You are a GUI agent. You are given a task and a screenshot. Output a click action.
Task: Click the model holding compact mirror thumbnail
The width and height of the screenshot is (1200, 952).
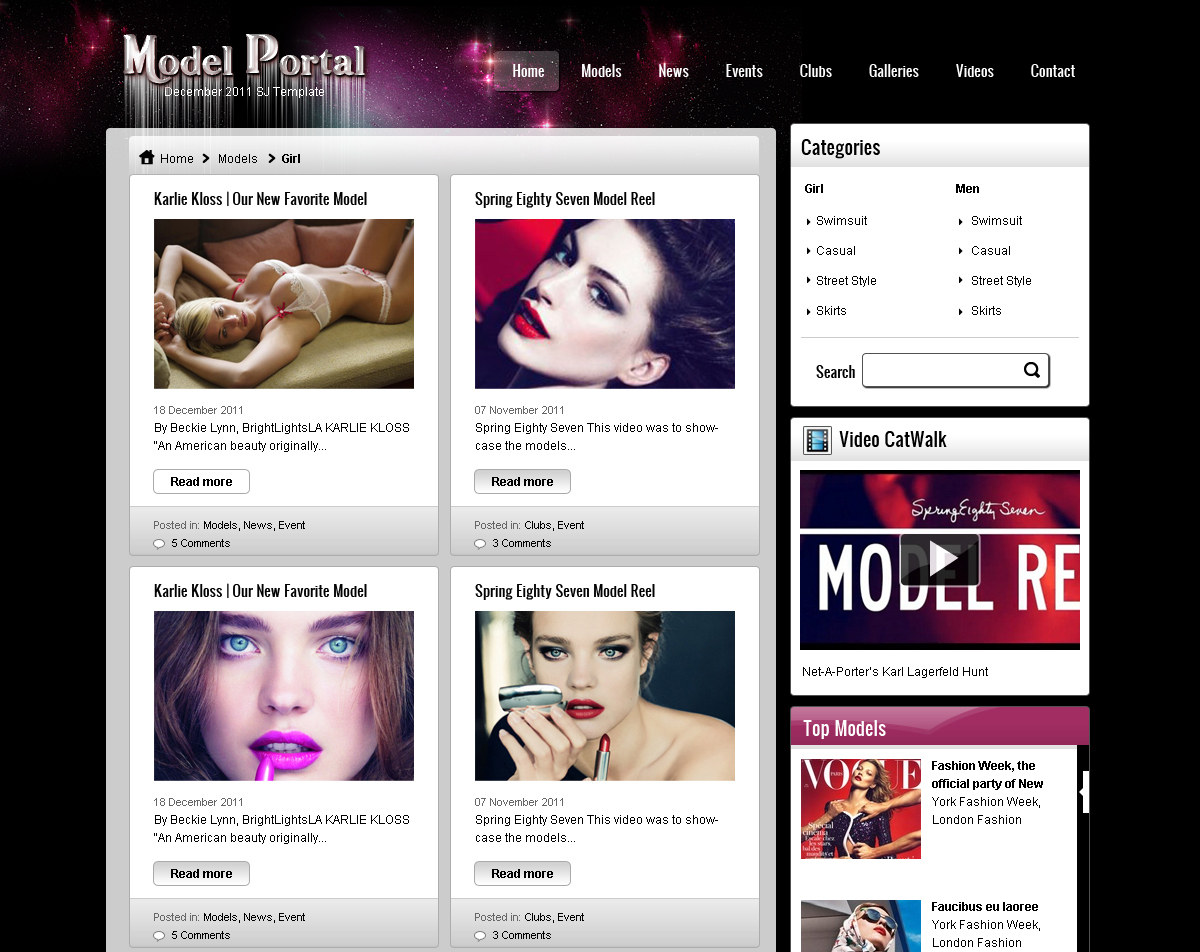(x=604, y=696)
